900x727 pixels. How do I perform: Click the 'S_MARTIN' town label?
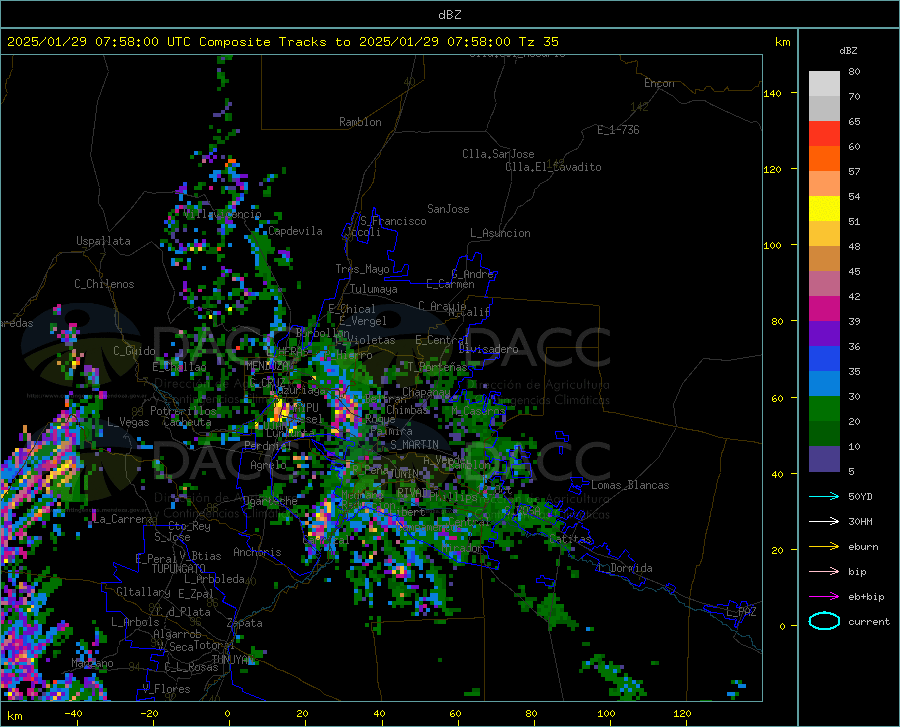414,445
